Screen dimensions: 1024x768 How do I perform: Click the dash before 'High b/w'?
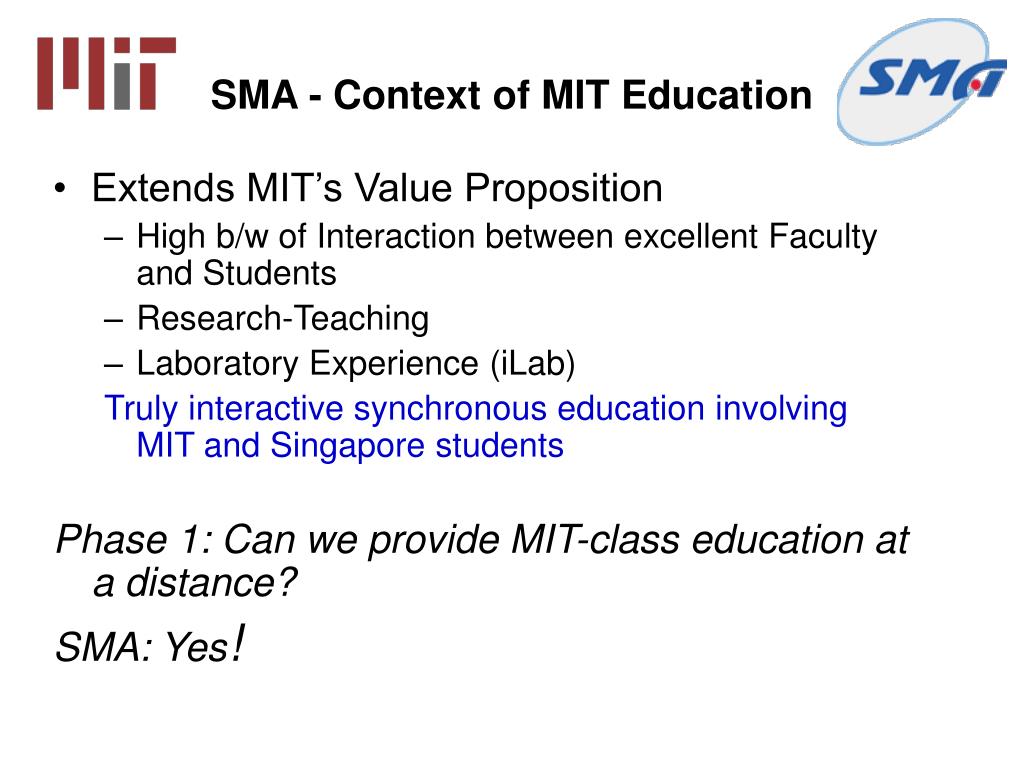tap(114, 239)
